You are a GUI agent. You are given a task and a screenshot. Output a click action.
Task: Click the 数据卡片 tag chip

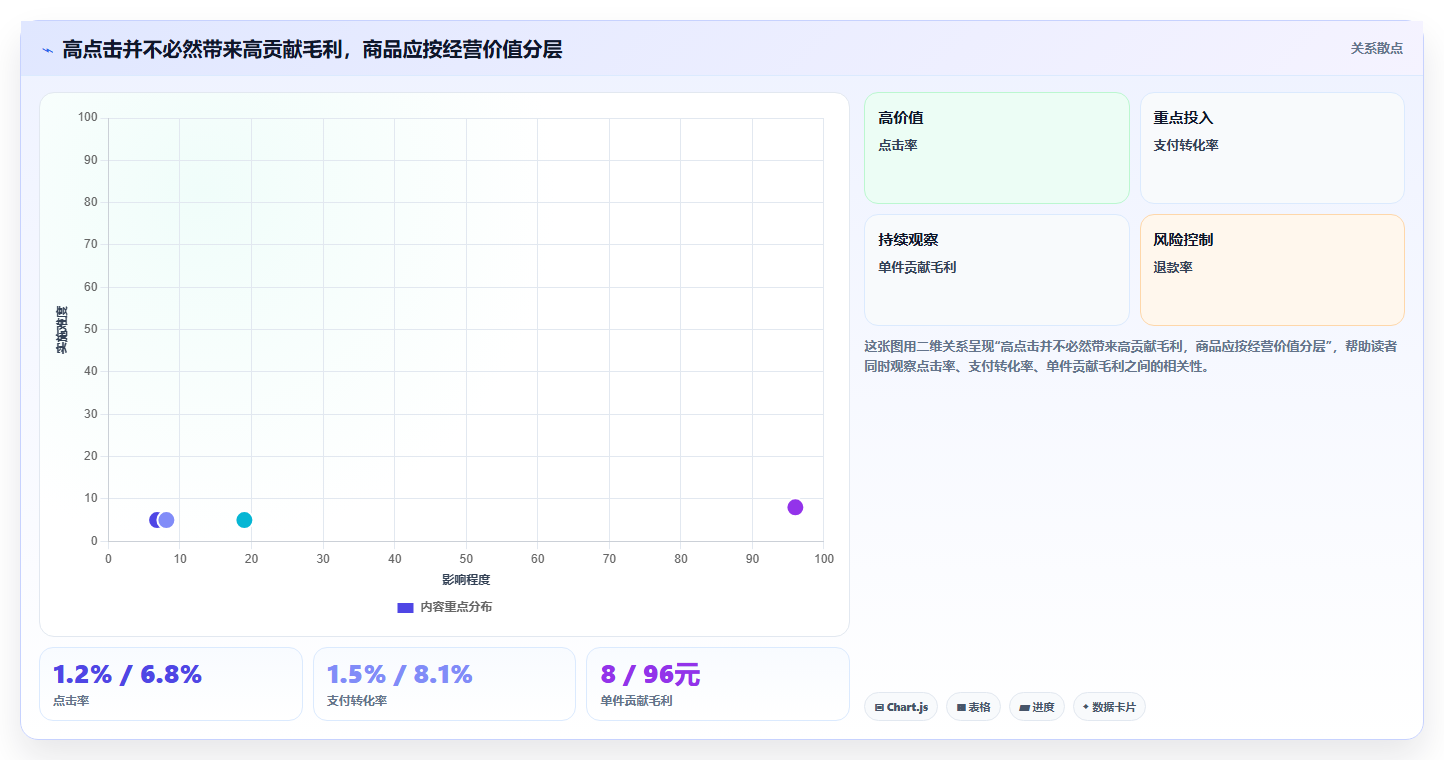[x=1109, y=707]
